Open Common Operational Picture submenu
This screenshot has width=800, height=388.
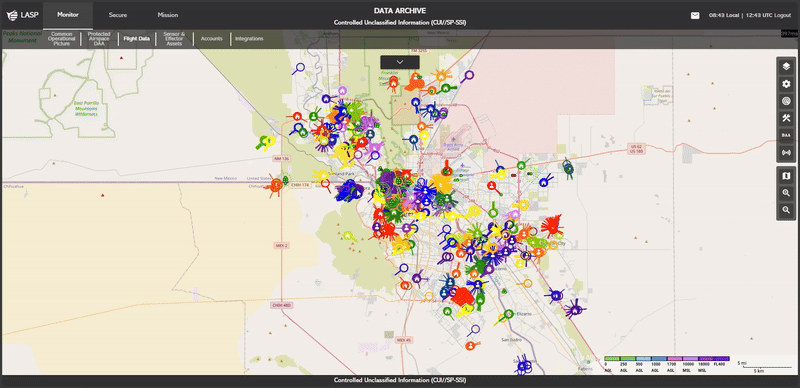pyautogui.click(x=62, y=39)
